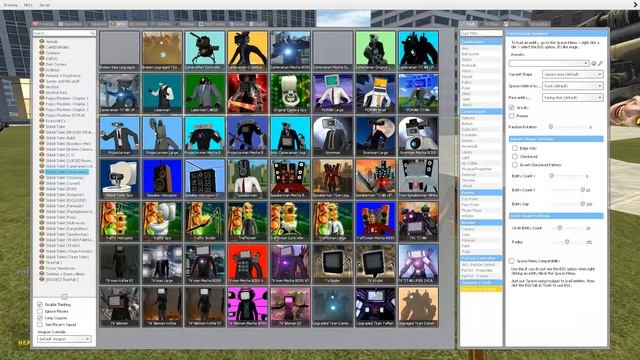The height and width of the screenshot is (360, 640).
Task: Spawn the Projectorman NPC in black suit
Action: click(x=119, y=136)
